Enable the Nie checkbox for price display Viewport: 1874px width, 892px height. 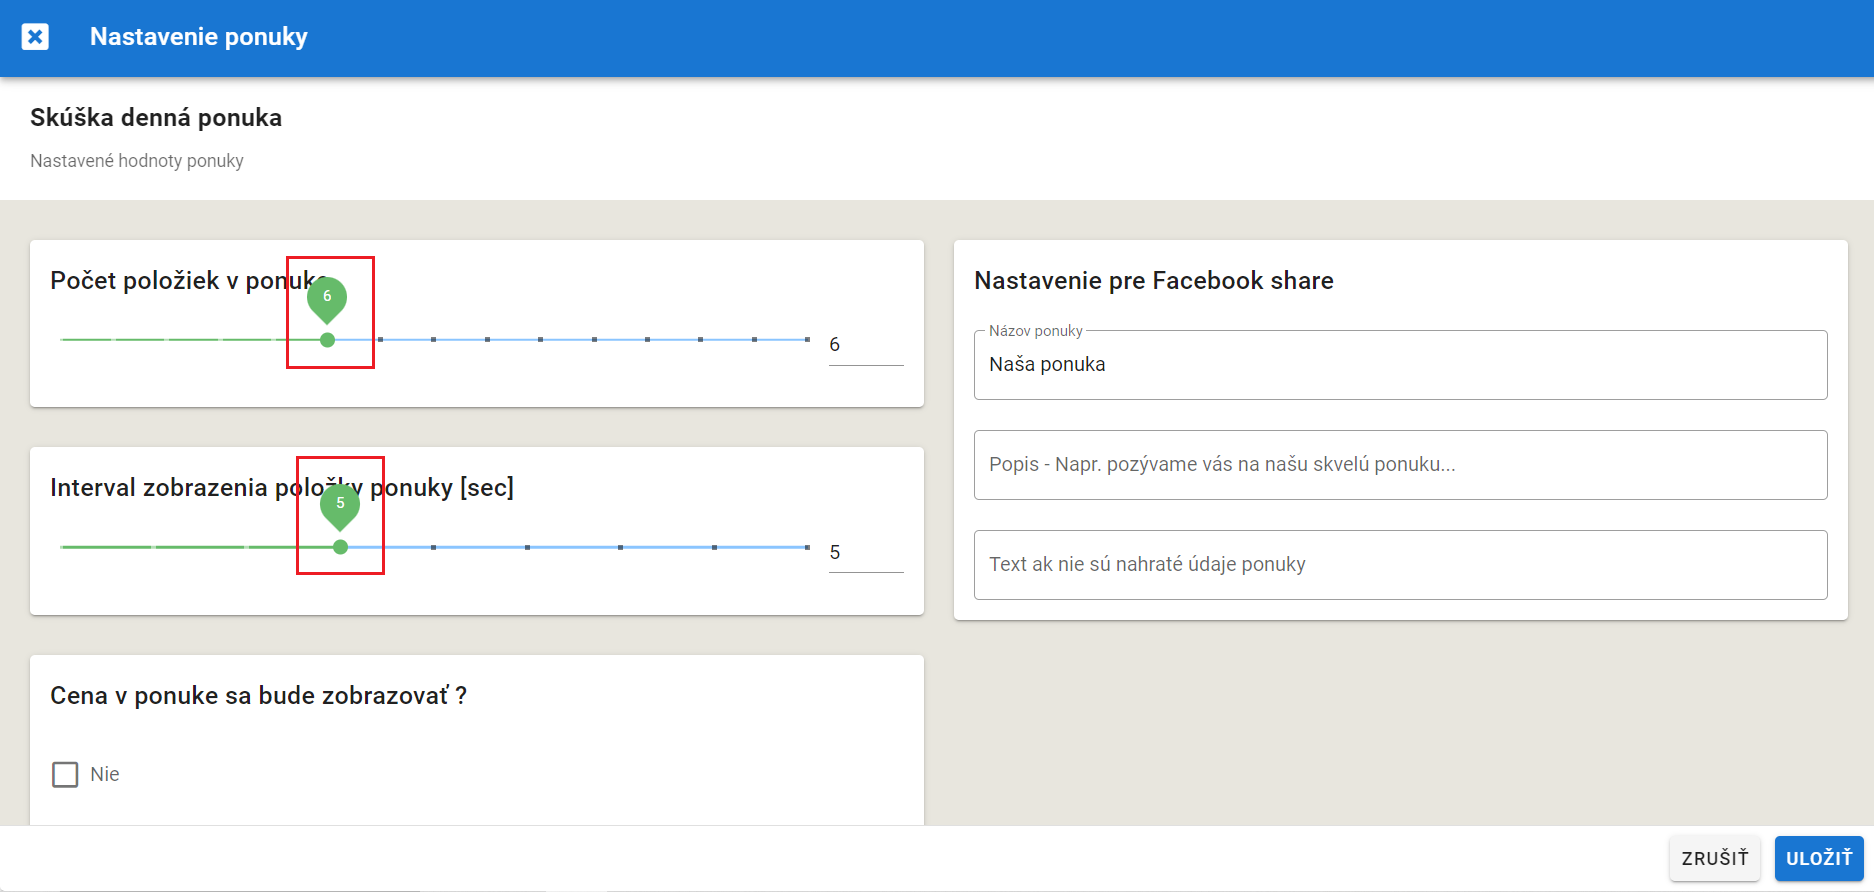pyautogui.click(x=65, y=774)
